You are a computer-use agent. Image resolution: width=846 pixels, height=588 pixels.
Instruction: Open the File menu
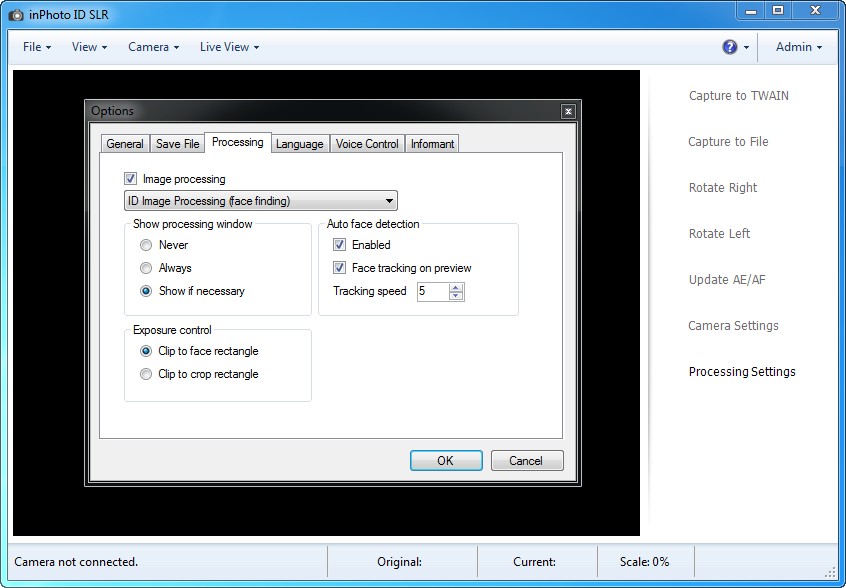(x=37, y=47)
